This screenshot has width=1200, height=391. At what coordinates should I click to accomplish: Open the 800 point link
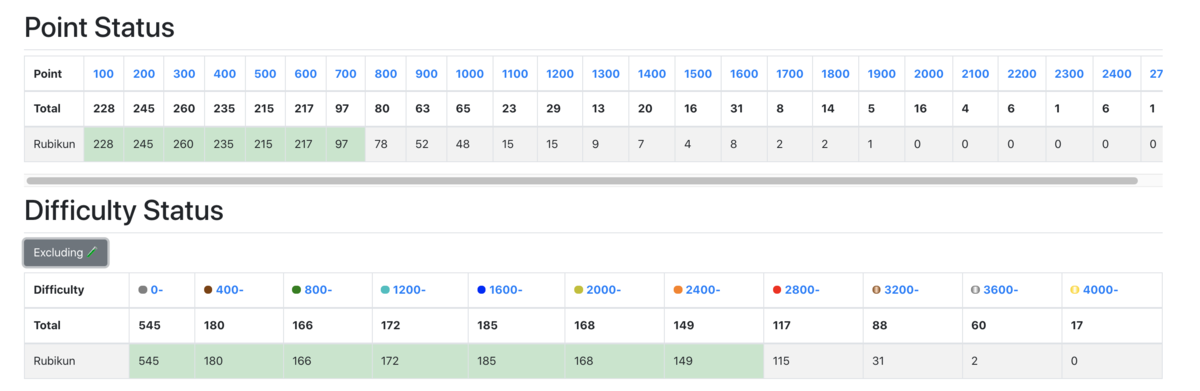[x=386, y=74]
